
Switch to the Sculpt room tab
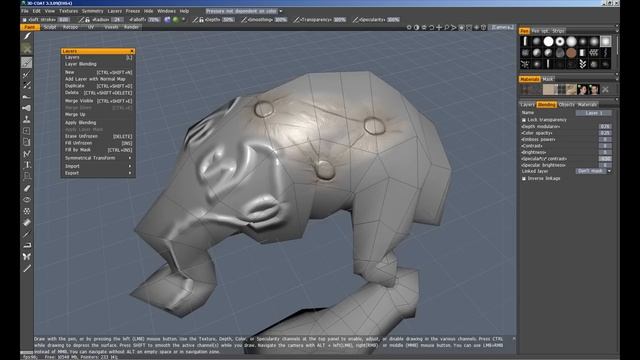[50, 27]
